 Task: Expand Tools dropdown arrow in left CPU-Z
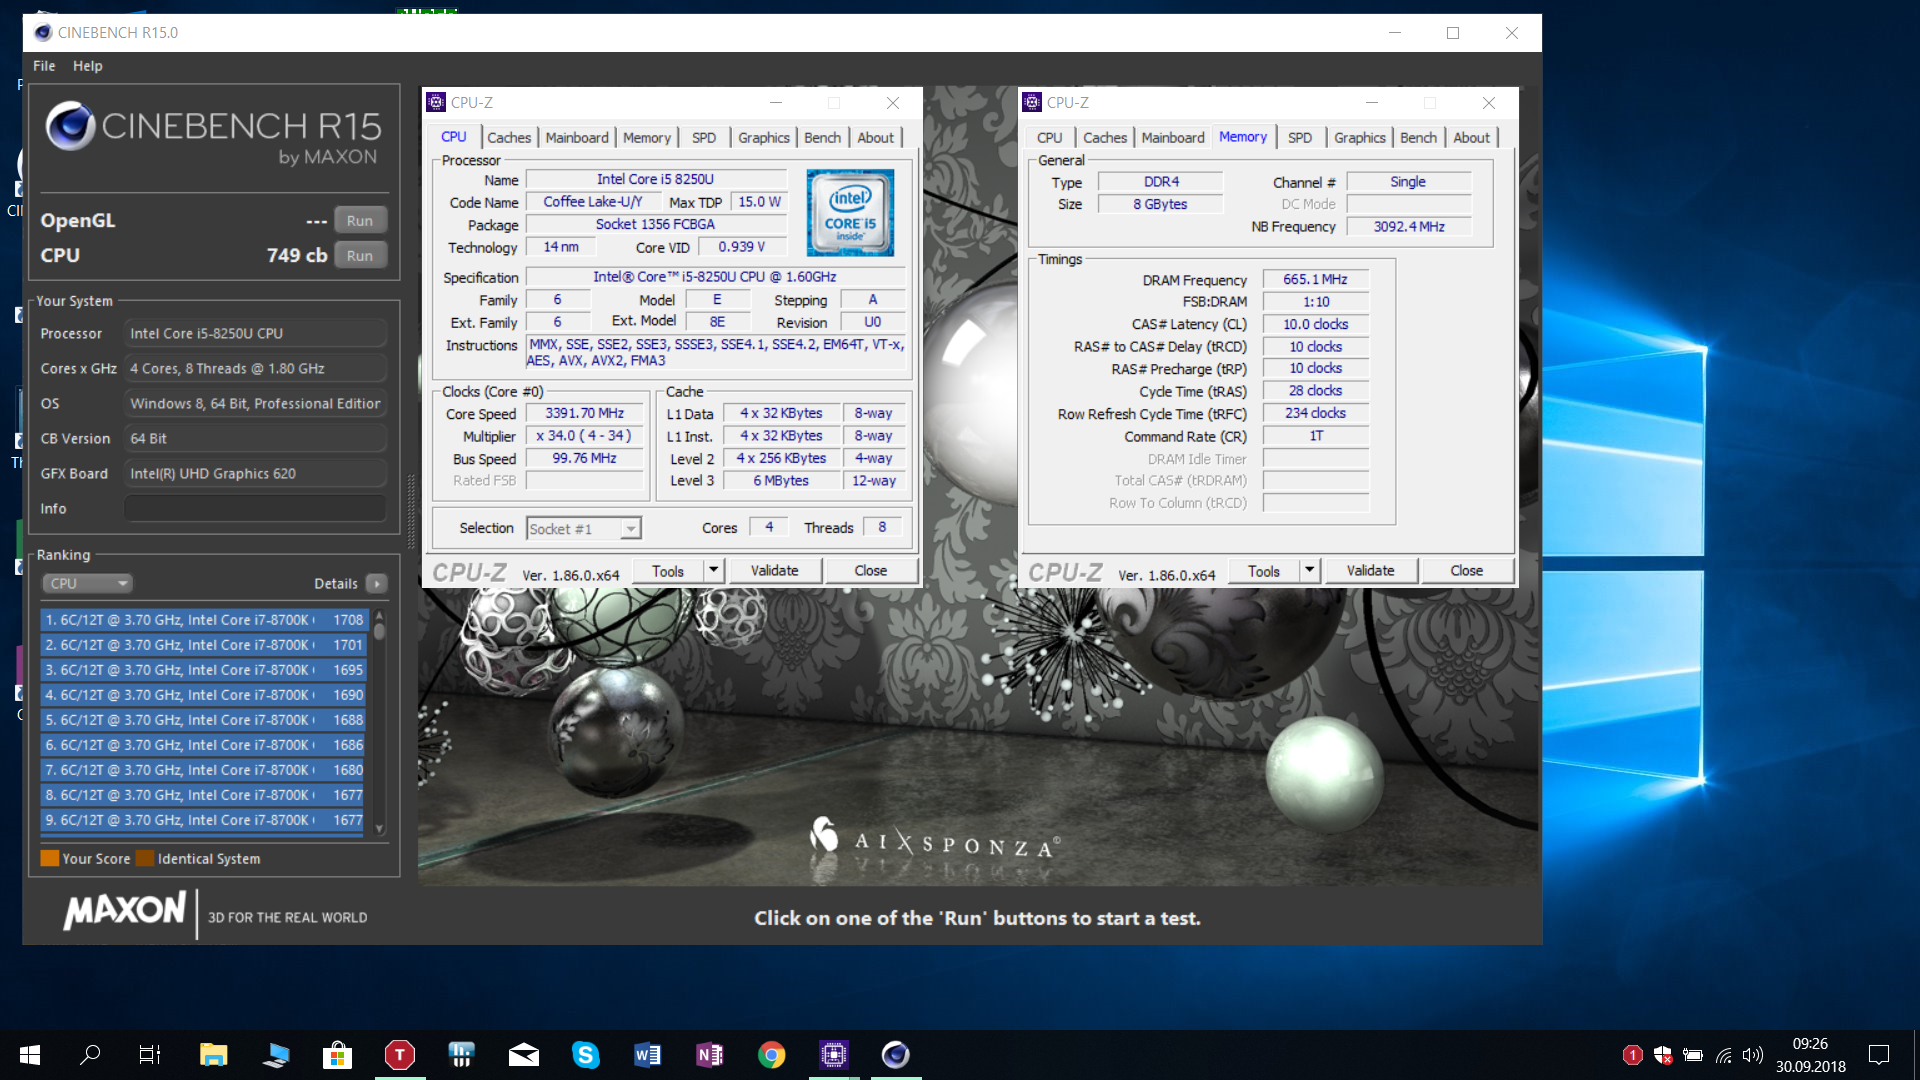tap(713, 570)
